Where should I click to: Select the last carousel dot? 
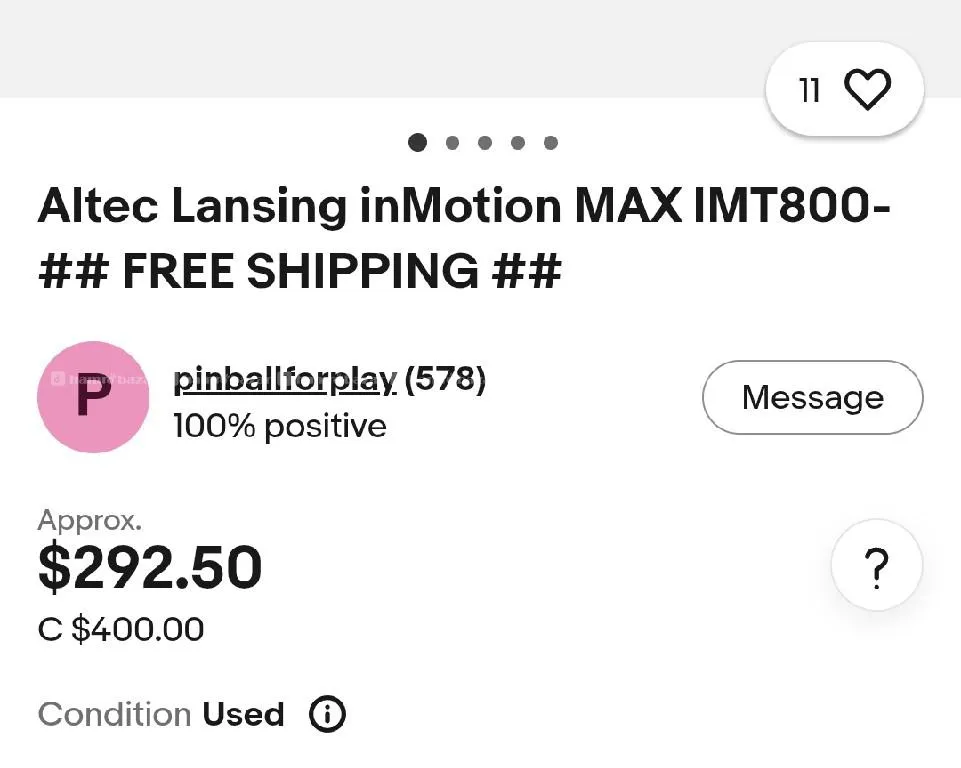[x=551, y=143]
